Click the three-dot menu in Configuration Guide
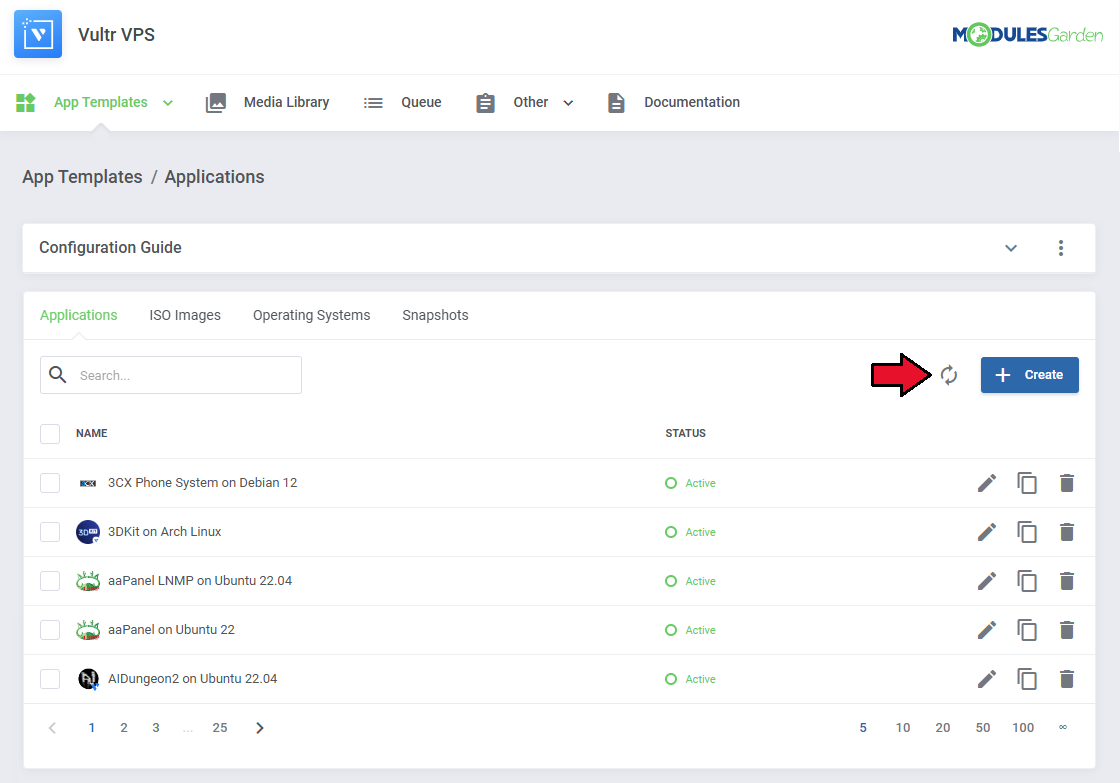The height and width of the screenshot is (783, 1120). pos(1061,248)
